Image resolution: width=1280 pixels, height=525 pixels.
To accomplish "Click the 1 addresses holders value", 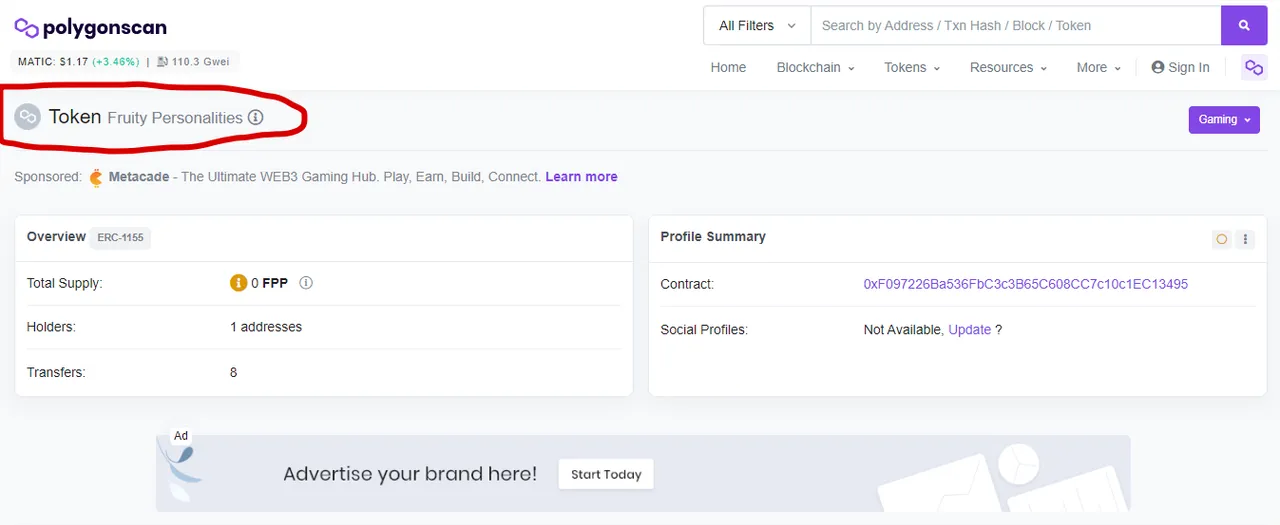I will 266,327.
